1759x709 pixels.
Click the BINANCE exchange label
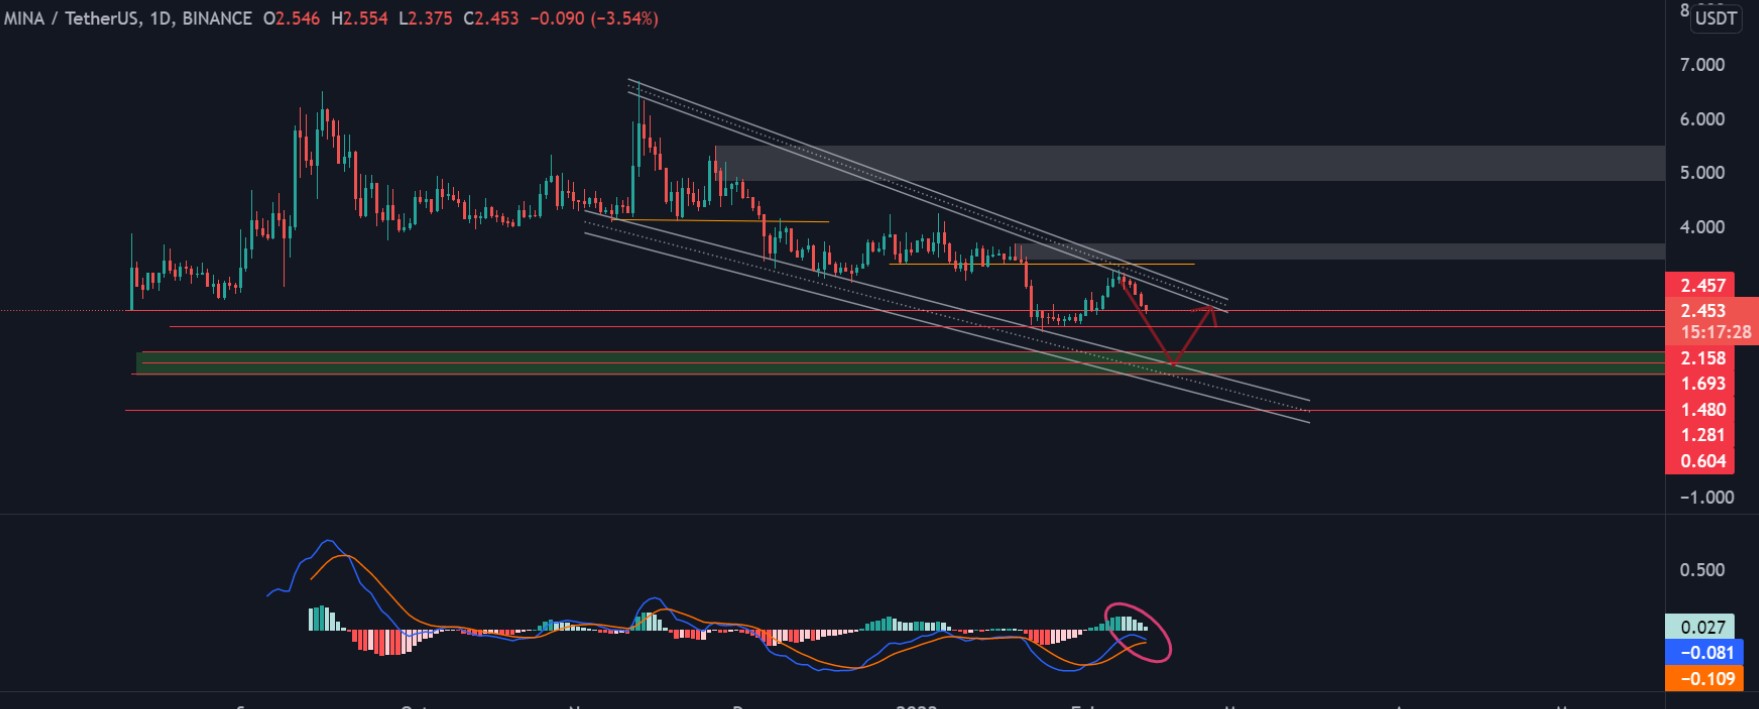[217, 18]
